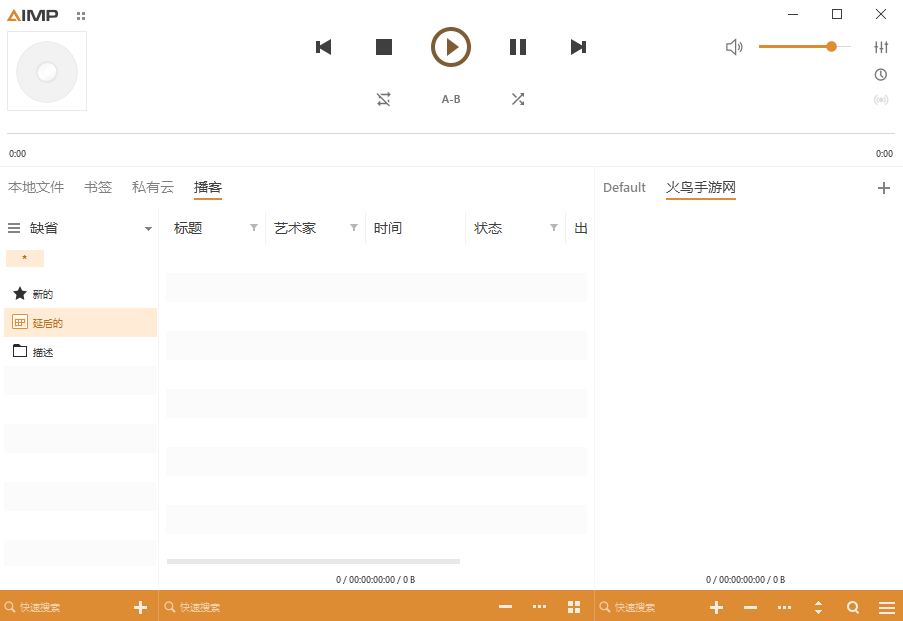Image resolution: width=903 pixels, height=621 pixels.
Task: Select the 新的 star item
Action: pos(81,294)
